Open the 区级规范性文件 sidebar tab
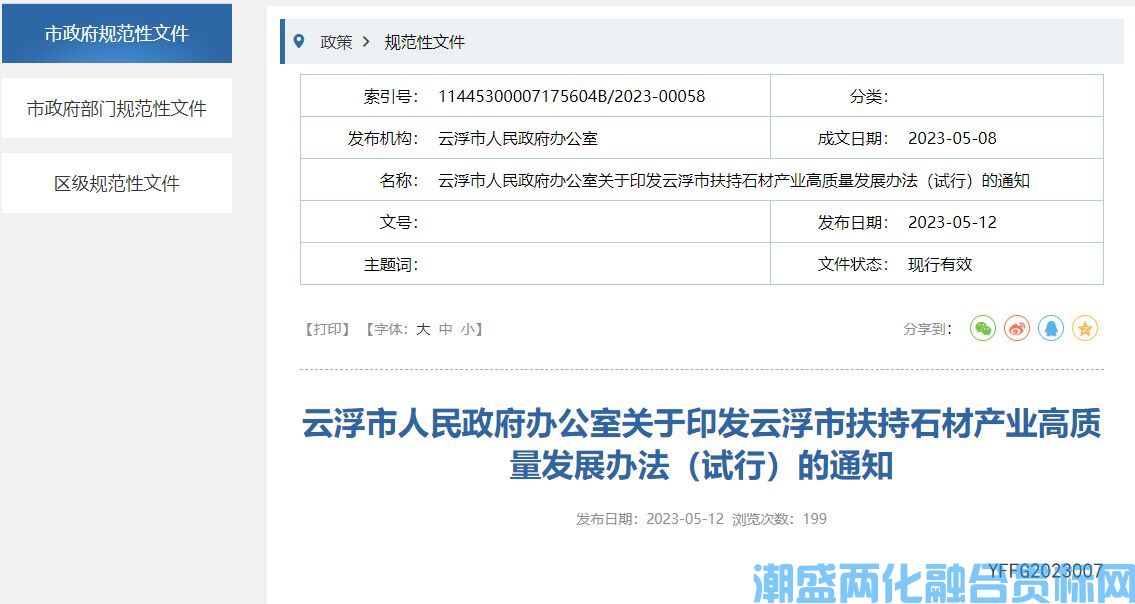 click(x=117, y=183)
